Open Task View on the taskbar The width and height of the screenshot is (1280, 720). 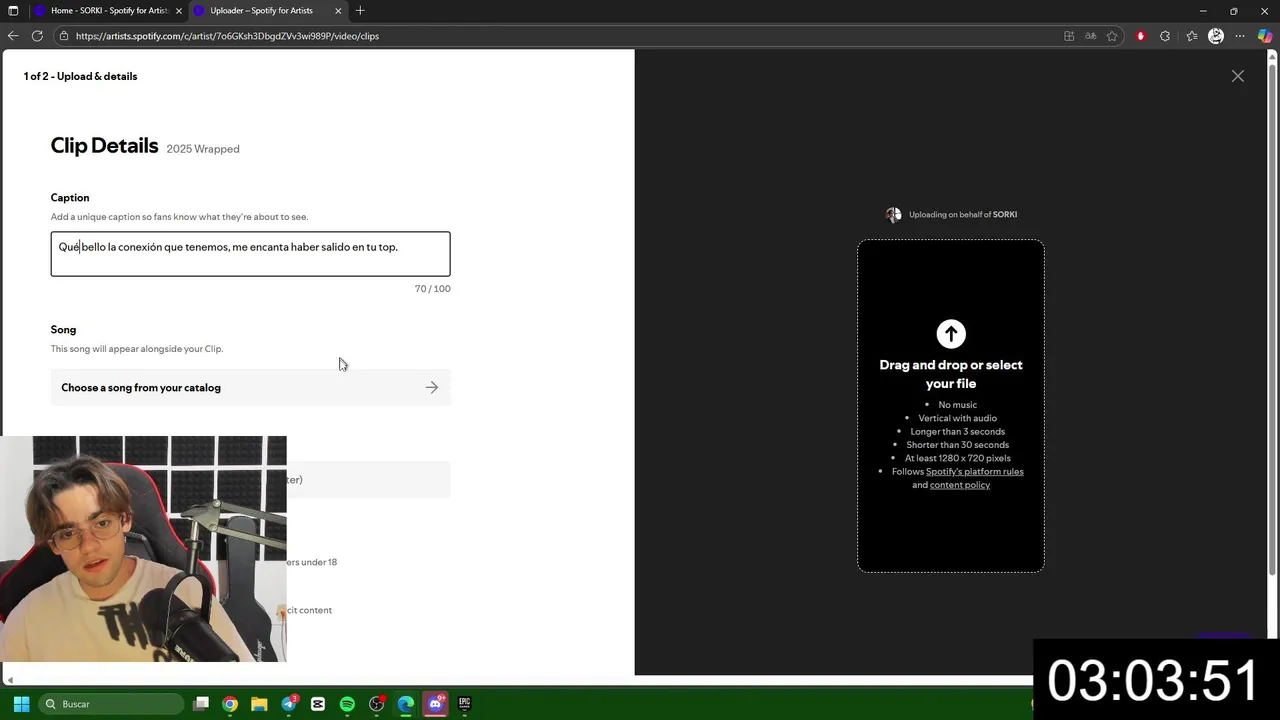pos(201,704)
